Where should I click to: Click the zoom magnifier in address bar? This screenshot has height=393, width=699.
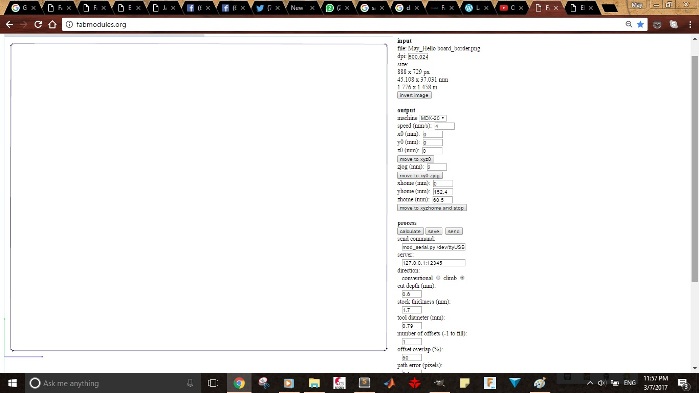coord(629,25)
